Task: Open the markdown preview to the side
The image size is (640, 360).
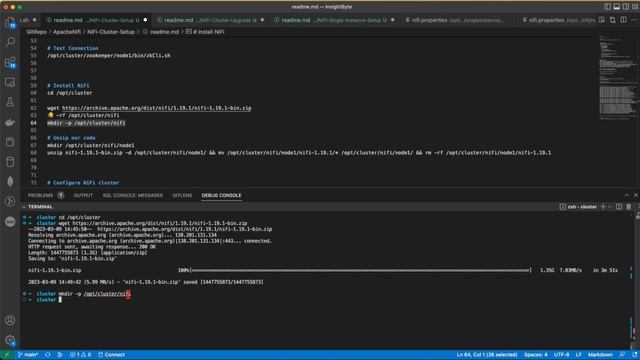Action: pyautogui.click(x=602, y=20)
